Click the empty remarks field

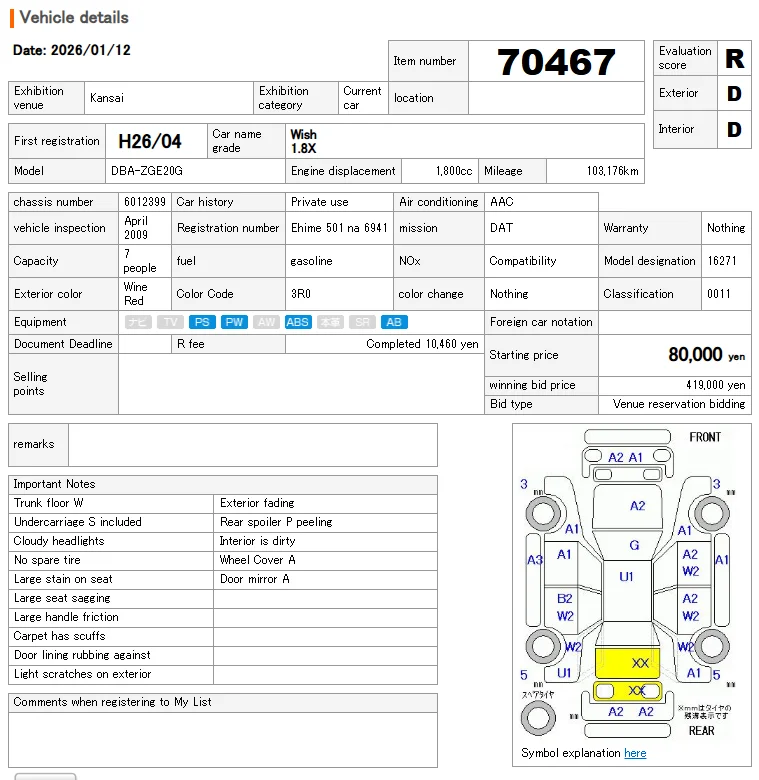pos(253,445)
